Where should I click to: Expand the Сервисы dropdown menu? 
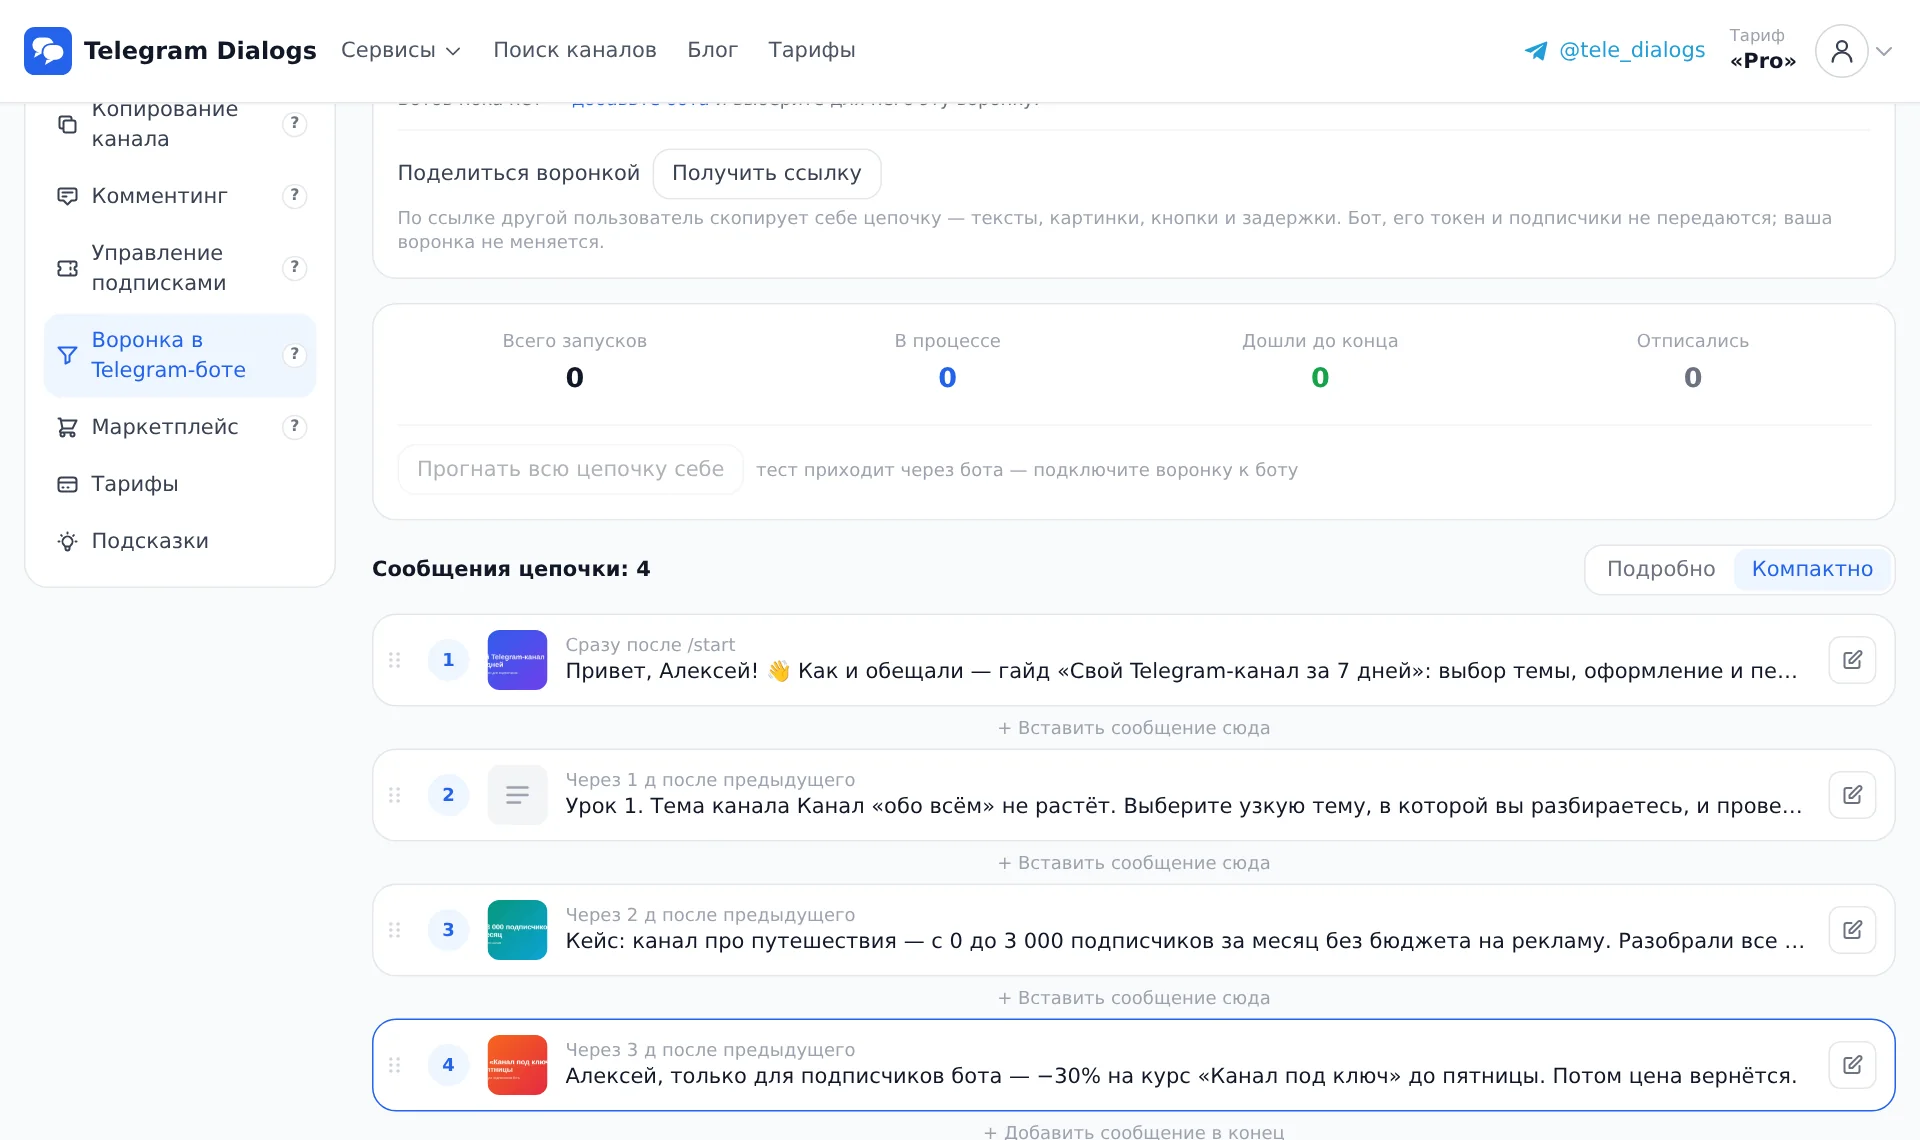(401, 50)
